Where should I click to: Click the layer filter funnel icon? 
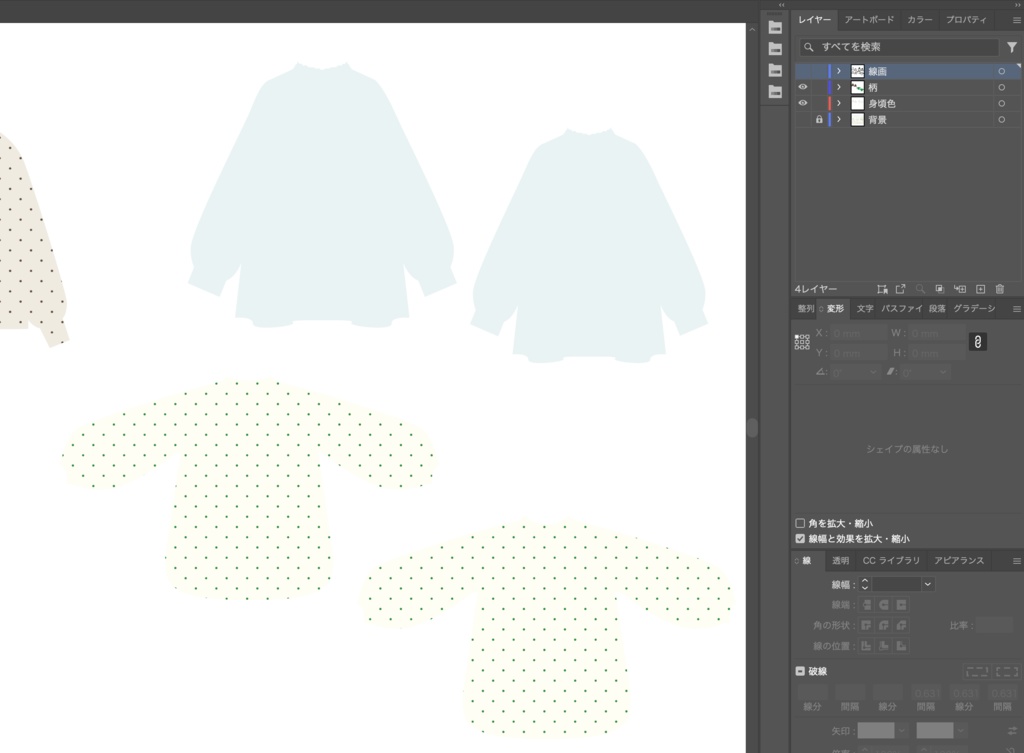[1012, 47]
